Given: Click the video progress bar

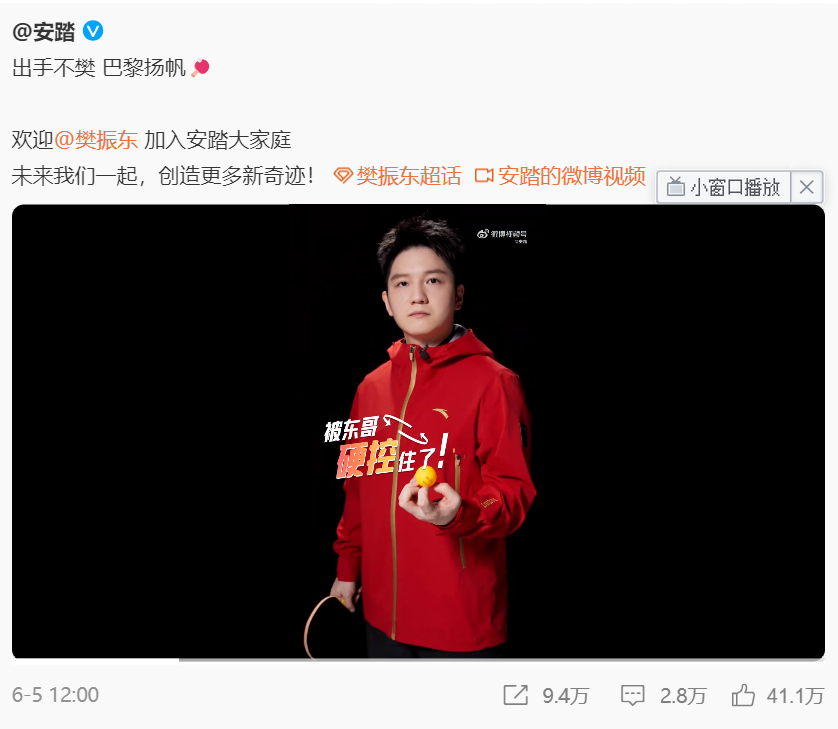Looking at the screenshot, I should (418, 660).
